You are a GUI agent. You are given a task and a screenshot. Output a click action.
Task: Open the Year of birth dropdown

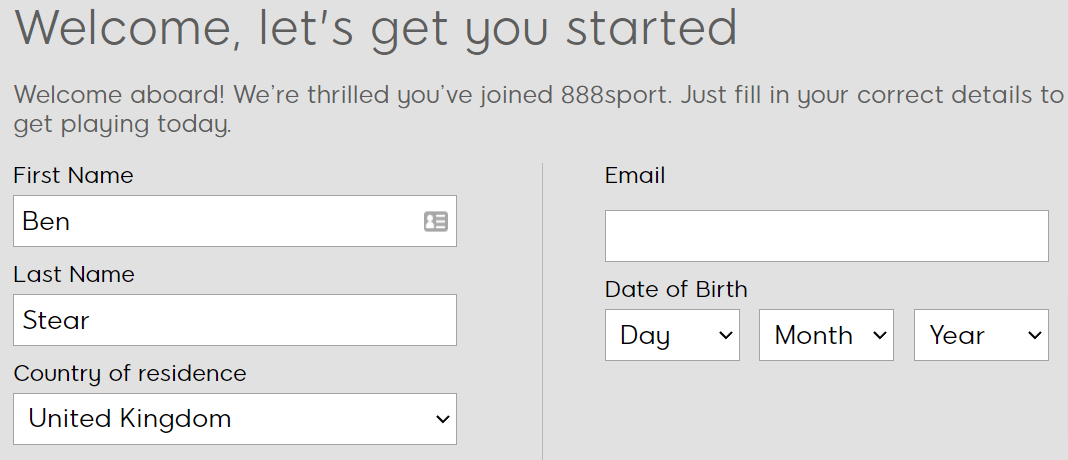[981, 335]
